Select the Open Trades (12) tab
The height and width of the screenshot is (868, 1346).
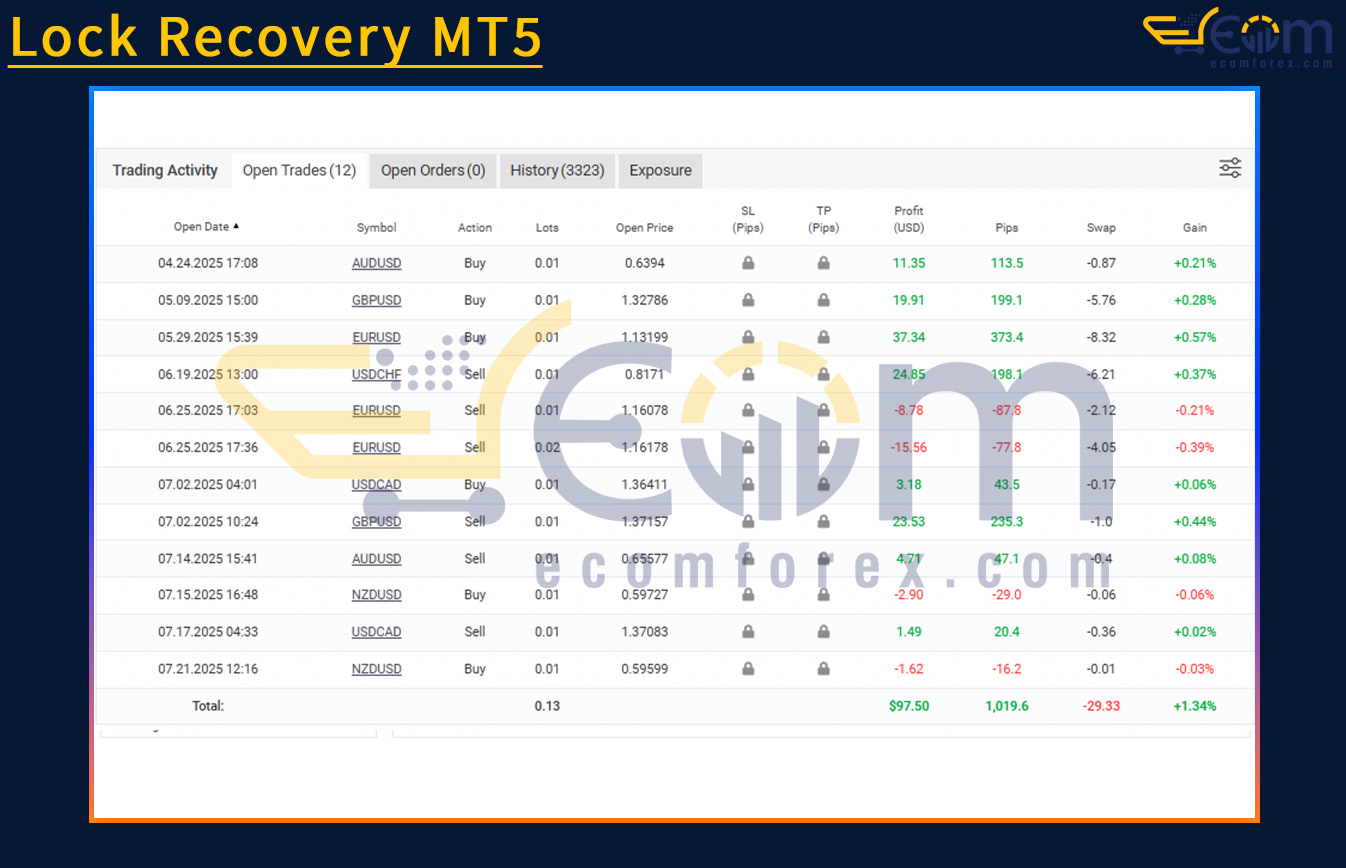(x=299, y=170)
